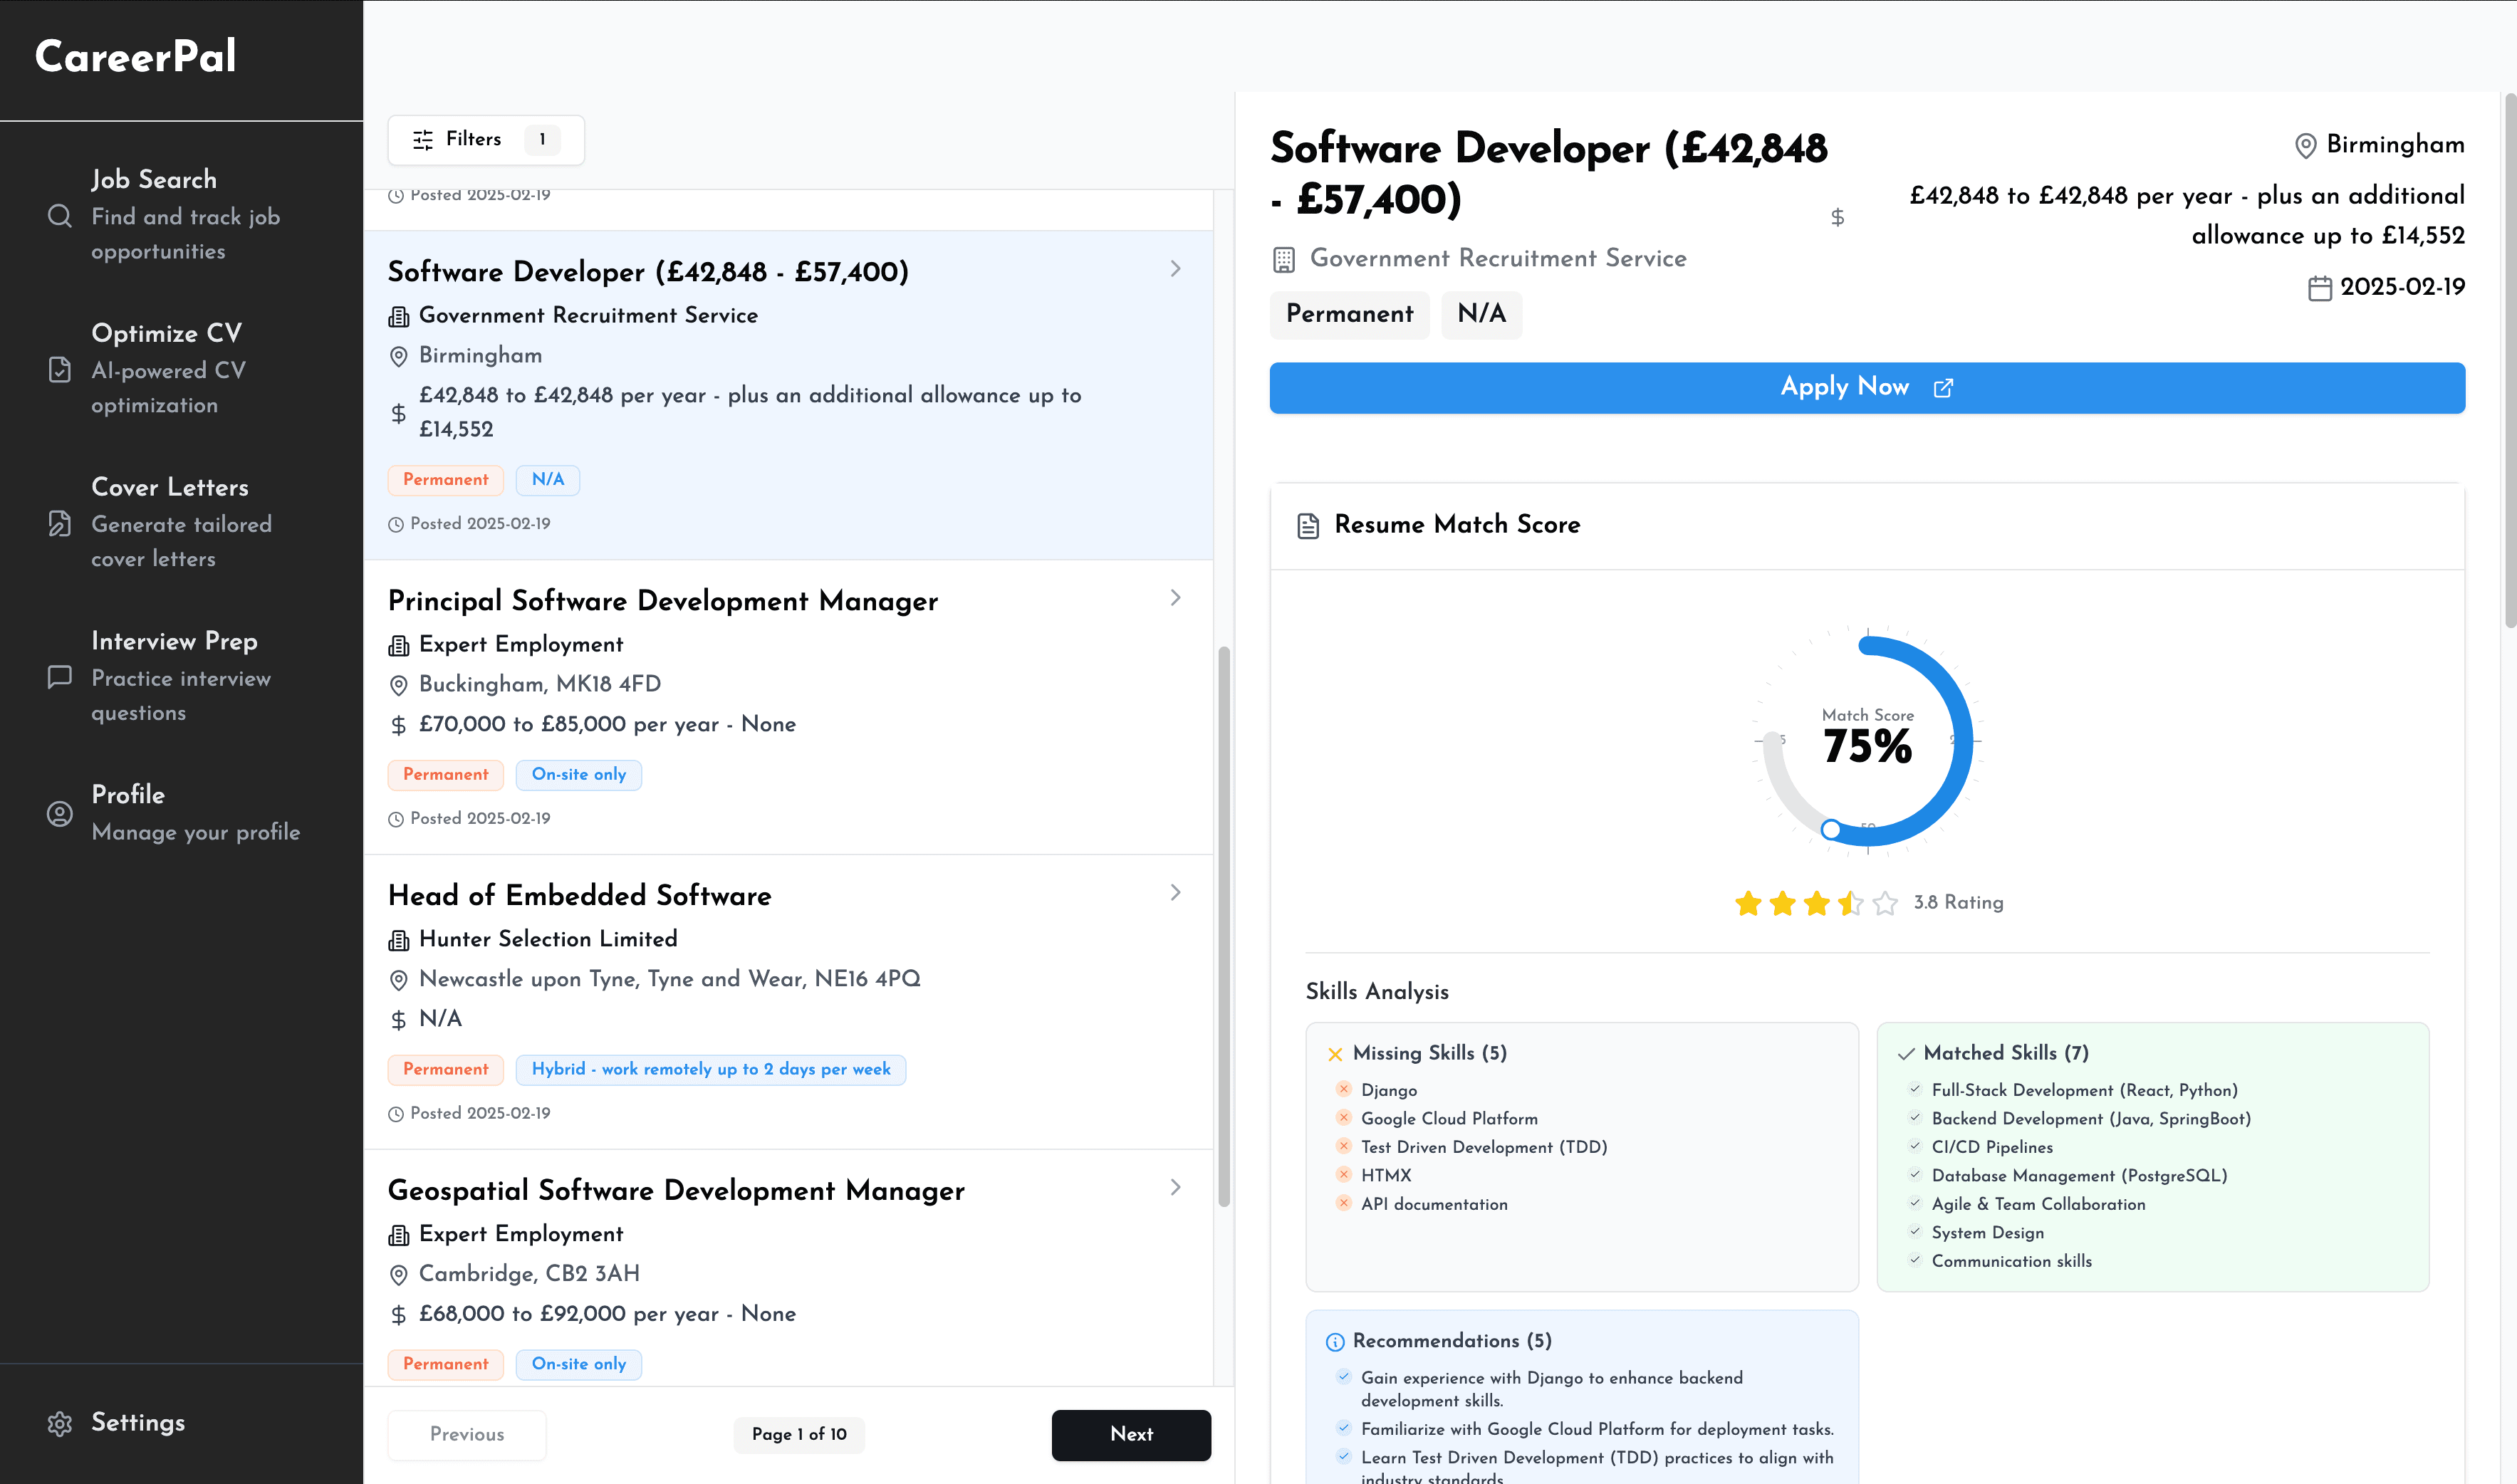2517x1484 pixels.
Task: Click the filter sliders icon in Filters button
Action: (422, 140)
